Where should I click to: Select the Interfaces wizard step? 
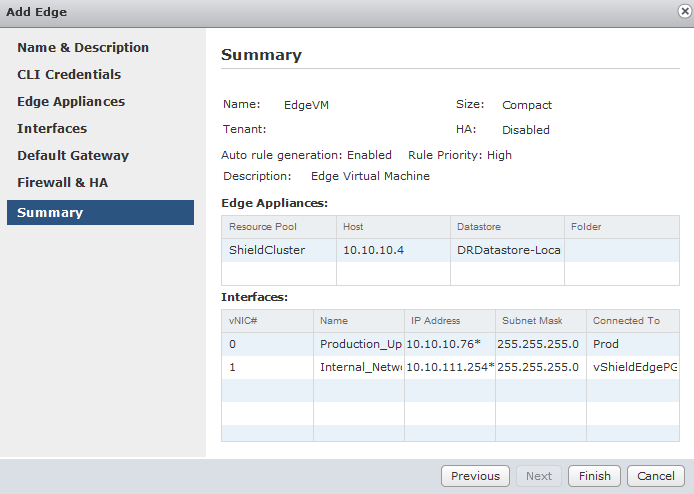coord(52,129)
